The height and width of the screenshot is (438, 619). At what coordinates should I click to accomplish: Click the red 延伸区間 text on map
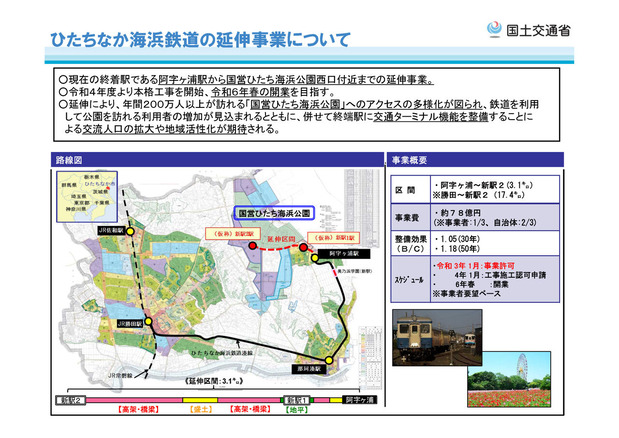click(x=281, y=239)
